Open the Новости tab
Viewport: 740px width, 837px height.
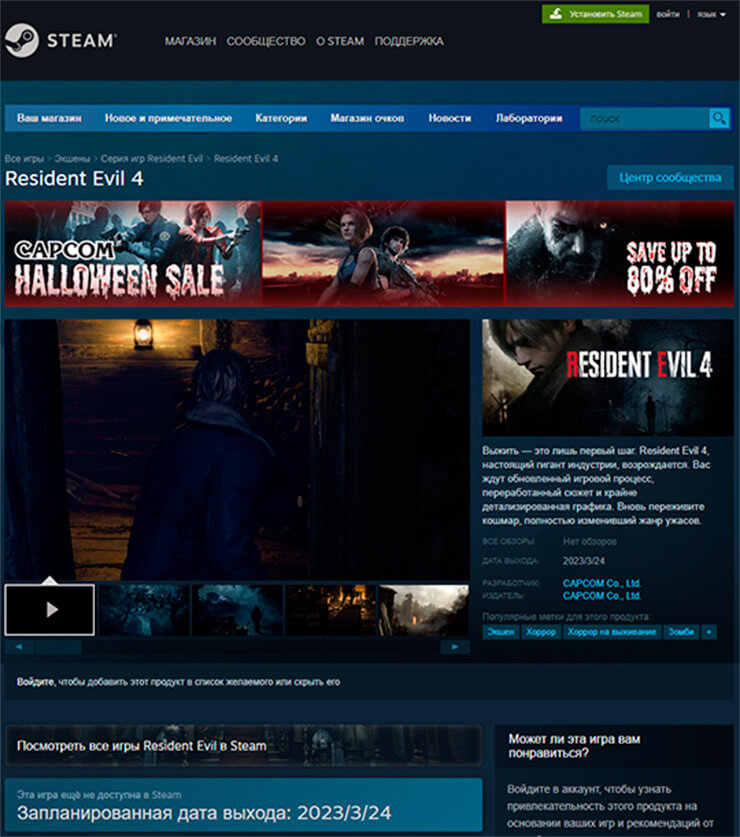(450, 118)
